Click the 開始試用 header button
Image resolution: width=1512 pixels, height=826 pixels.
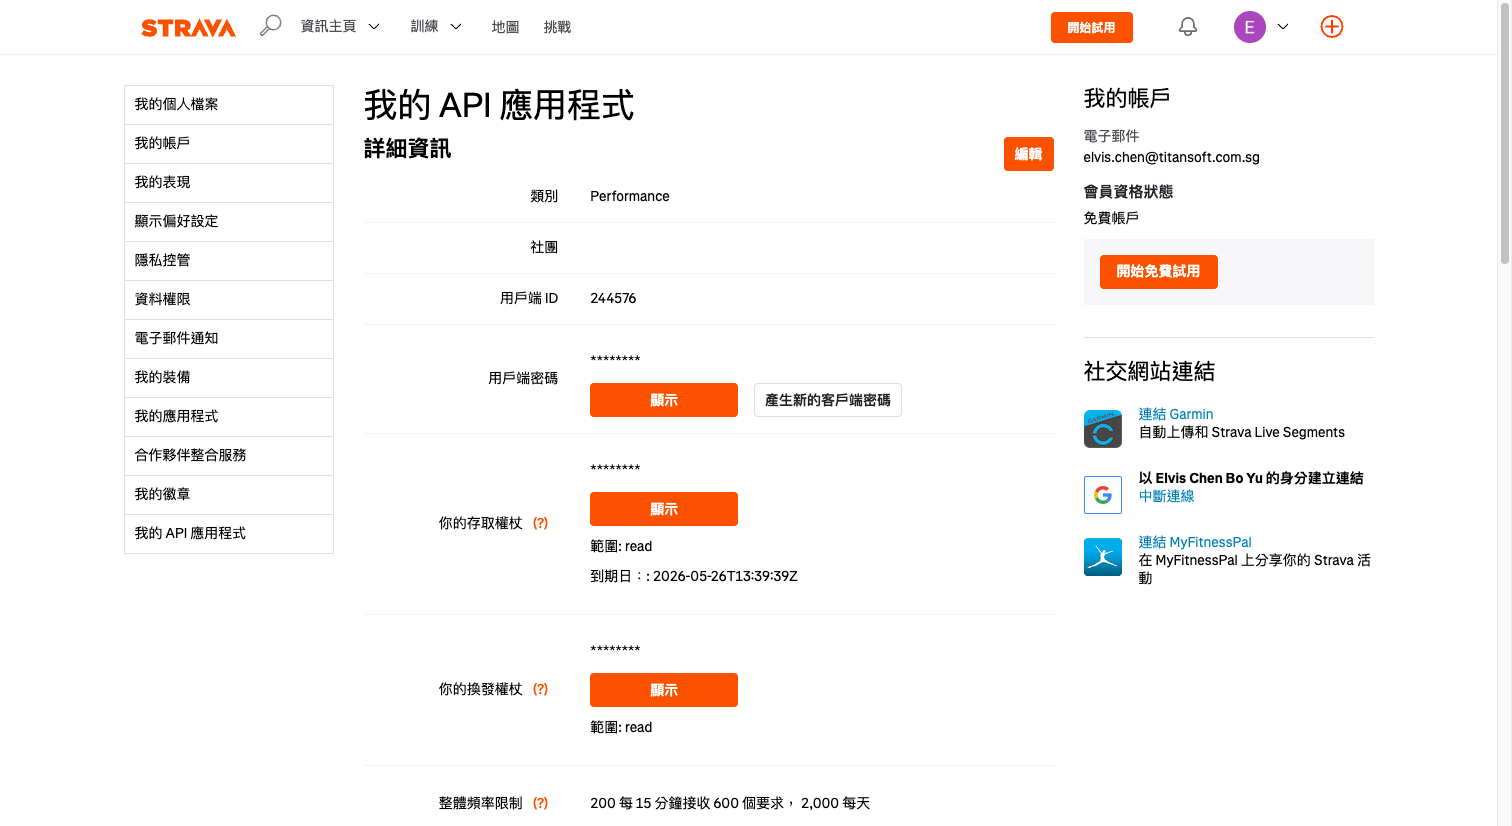point(1091,27)
